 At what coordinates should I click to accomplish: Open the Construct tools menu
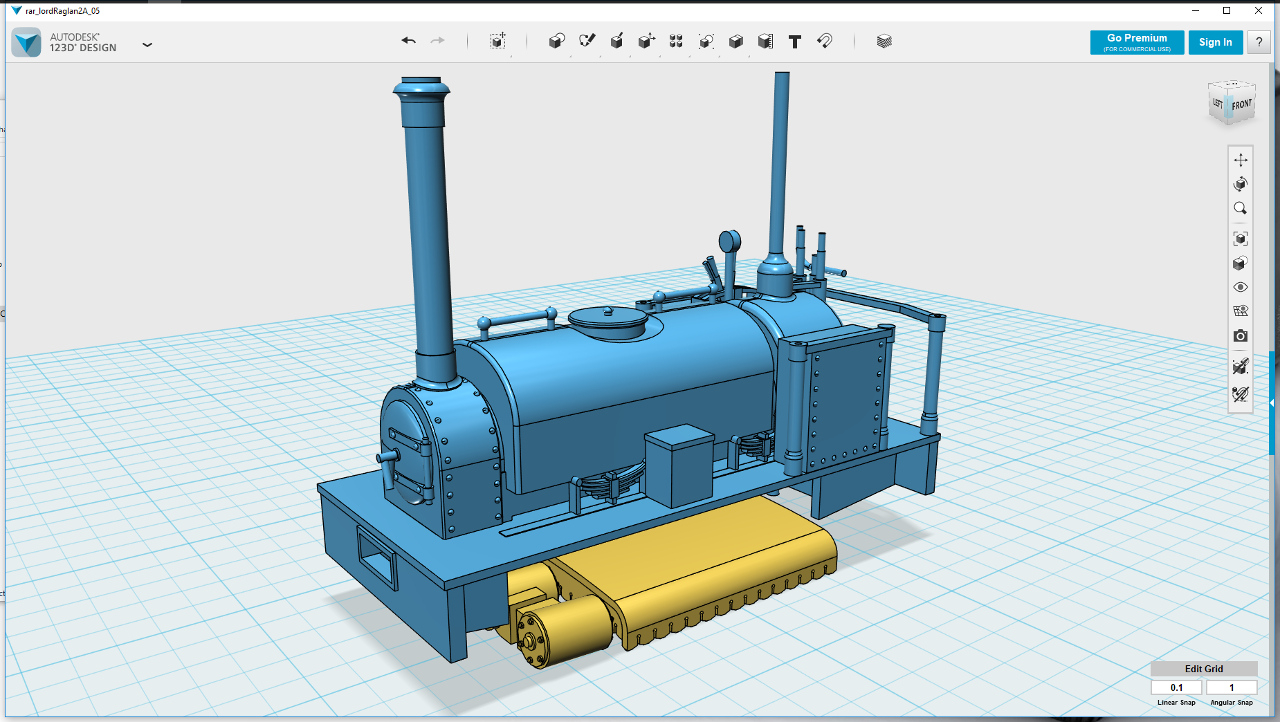(x=617, y=41)
